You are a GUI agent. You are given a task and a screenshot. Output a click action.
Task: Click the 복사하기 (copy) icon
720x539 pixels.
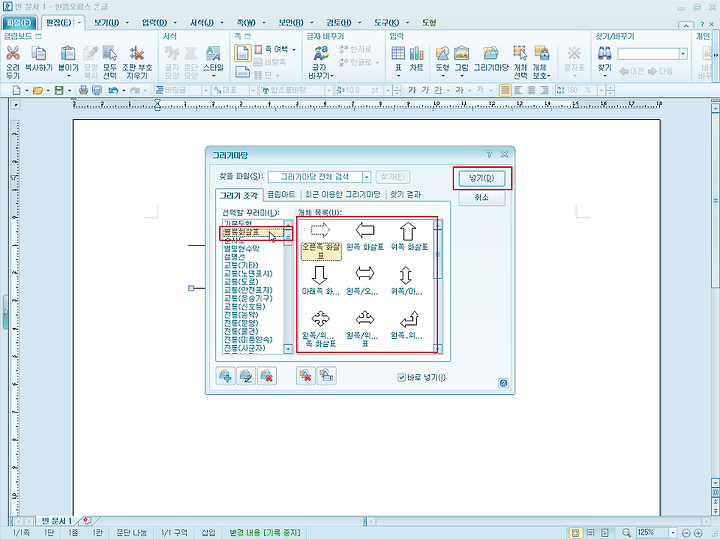(39, 54)
